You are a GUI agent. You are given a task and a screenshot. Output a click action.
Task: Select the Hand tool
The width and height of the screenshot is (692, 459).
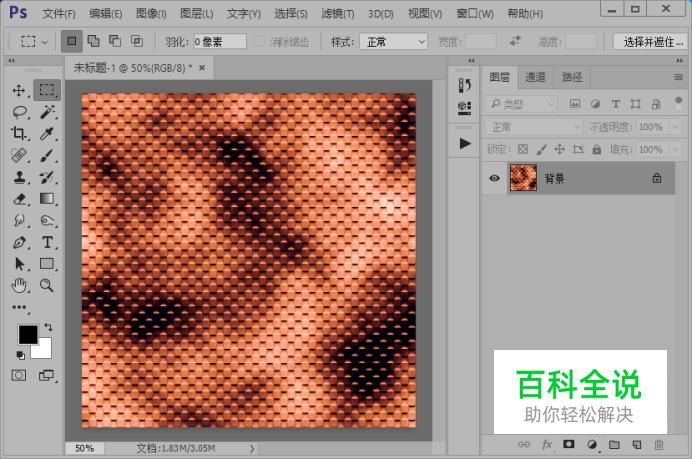point(19,286)
